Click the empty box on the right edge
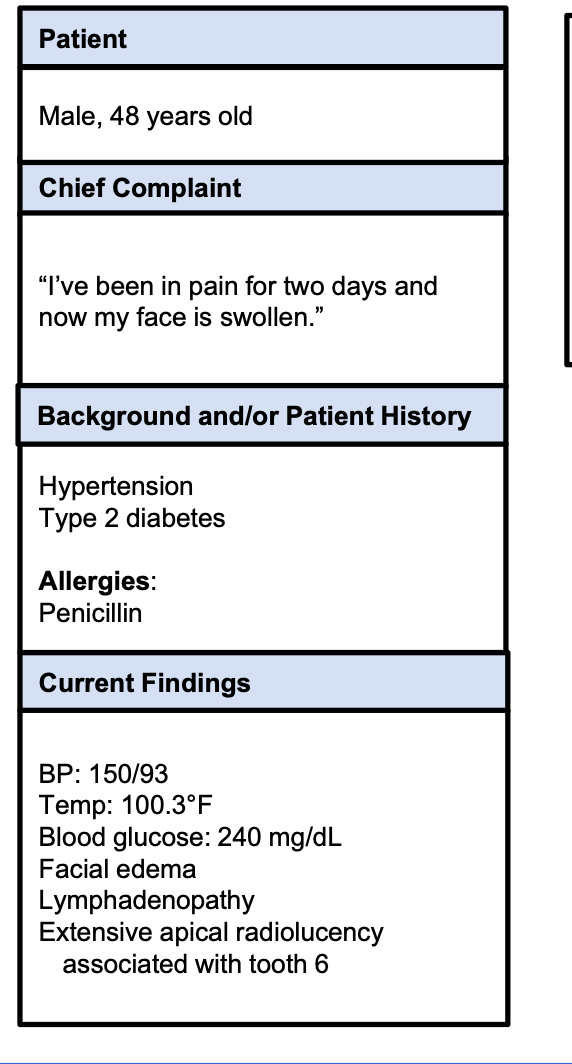The image size is (572, 1064). point(569,190)
